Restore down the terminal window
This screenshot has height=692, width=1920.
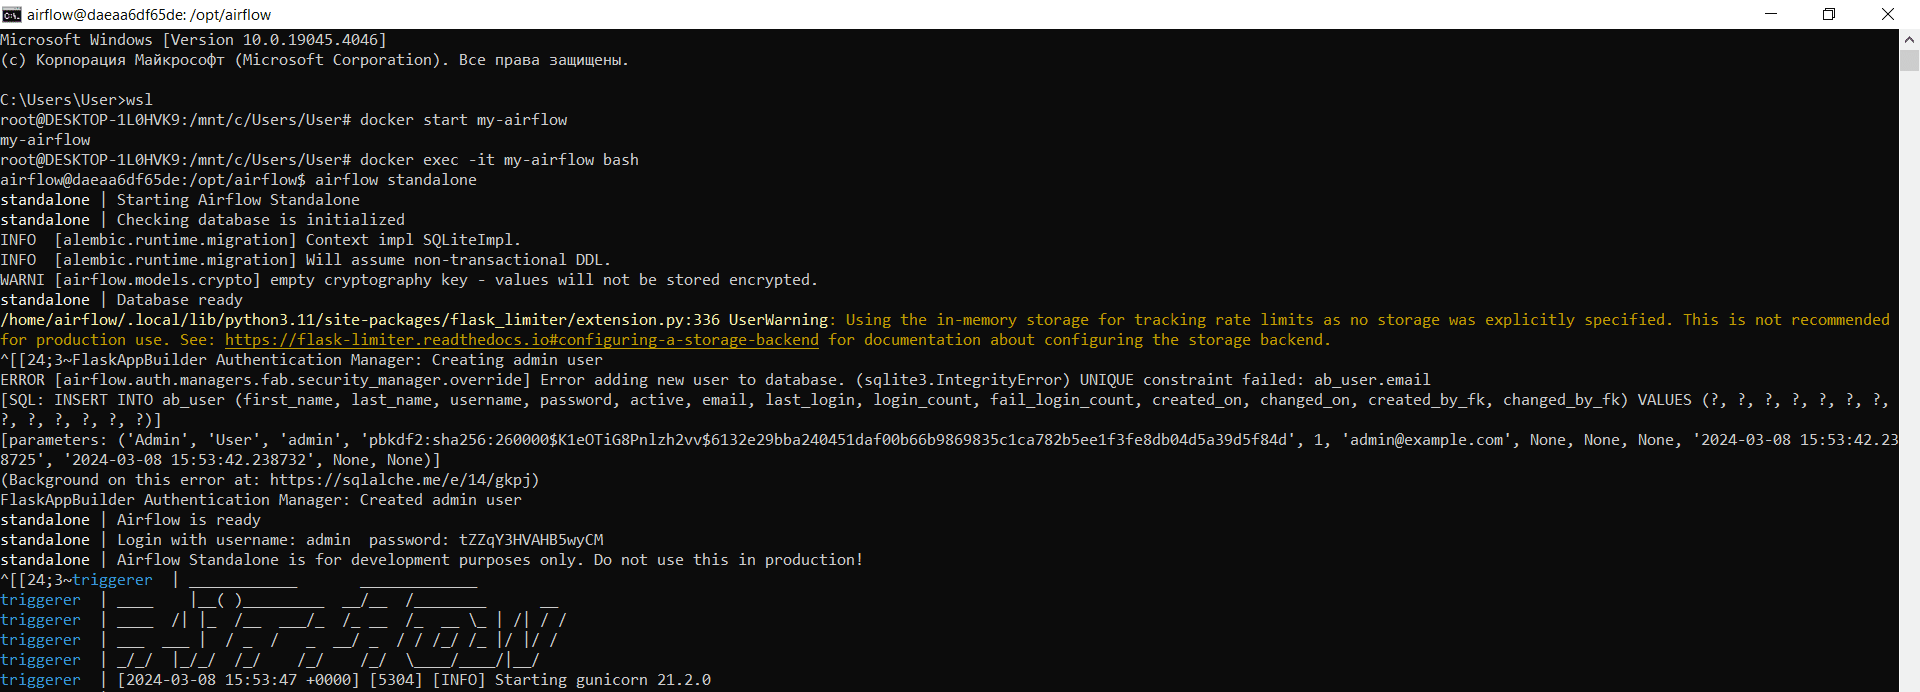[x=1829, y=14]
